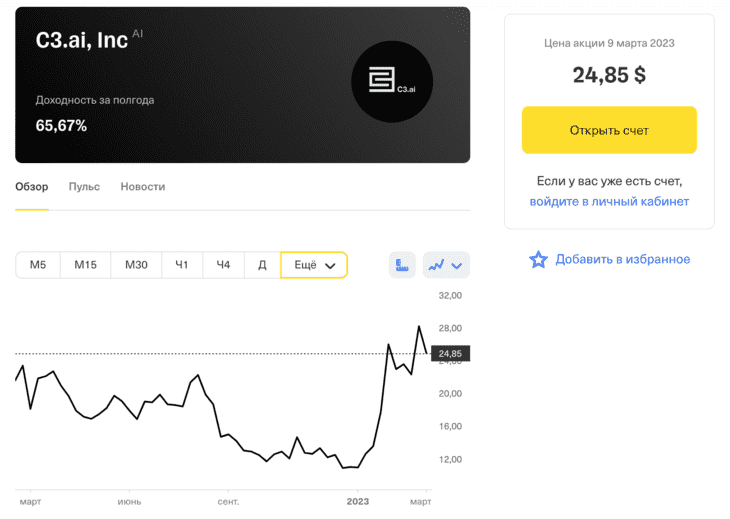Open the Обзор tab

point(32,187)
